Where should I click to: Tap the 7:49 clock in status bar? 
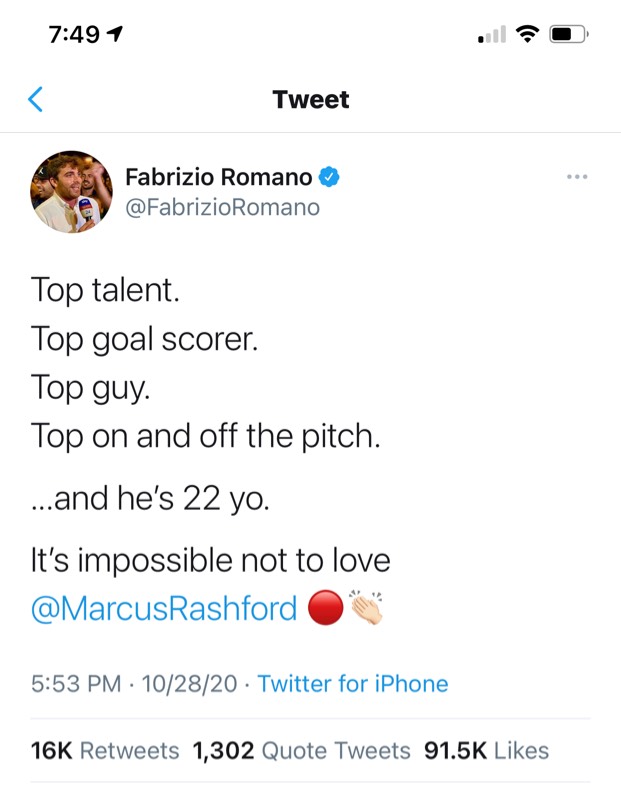tap(74, 34)
